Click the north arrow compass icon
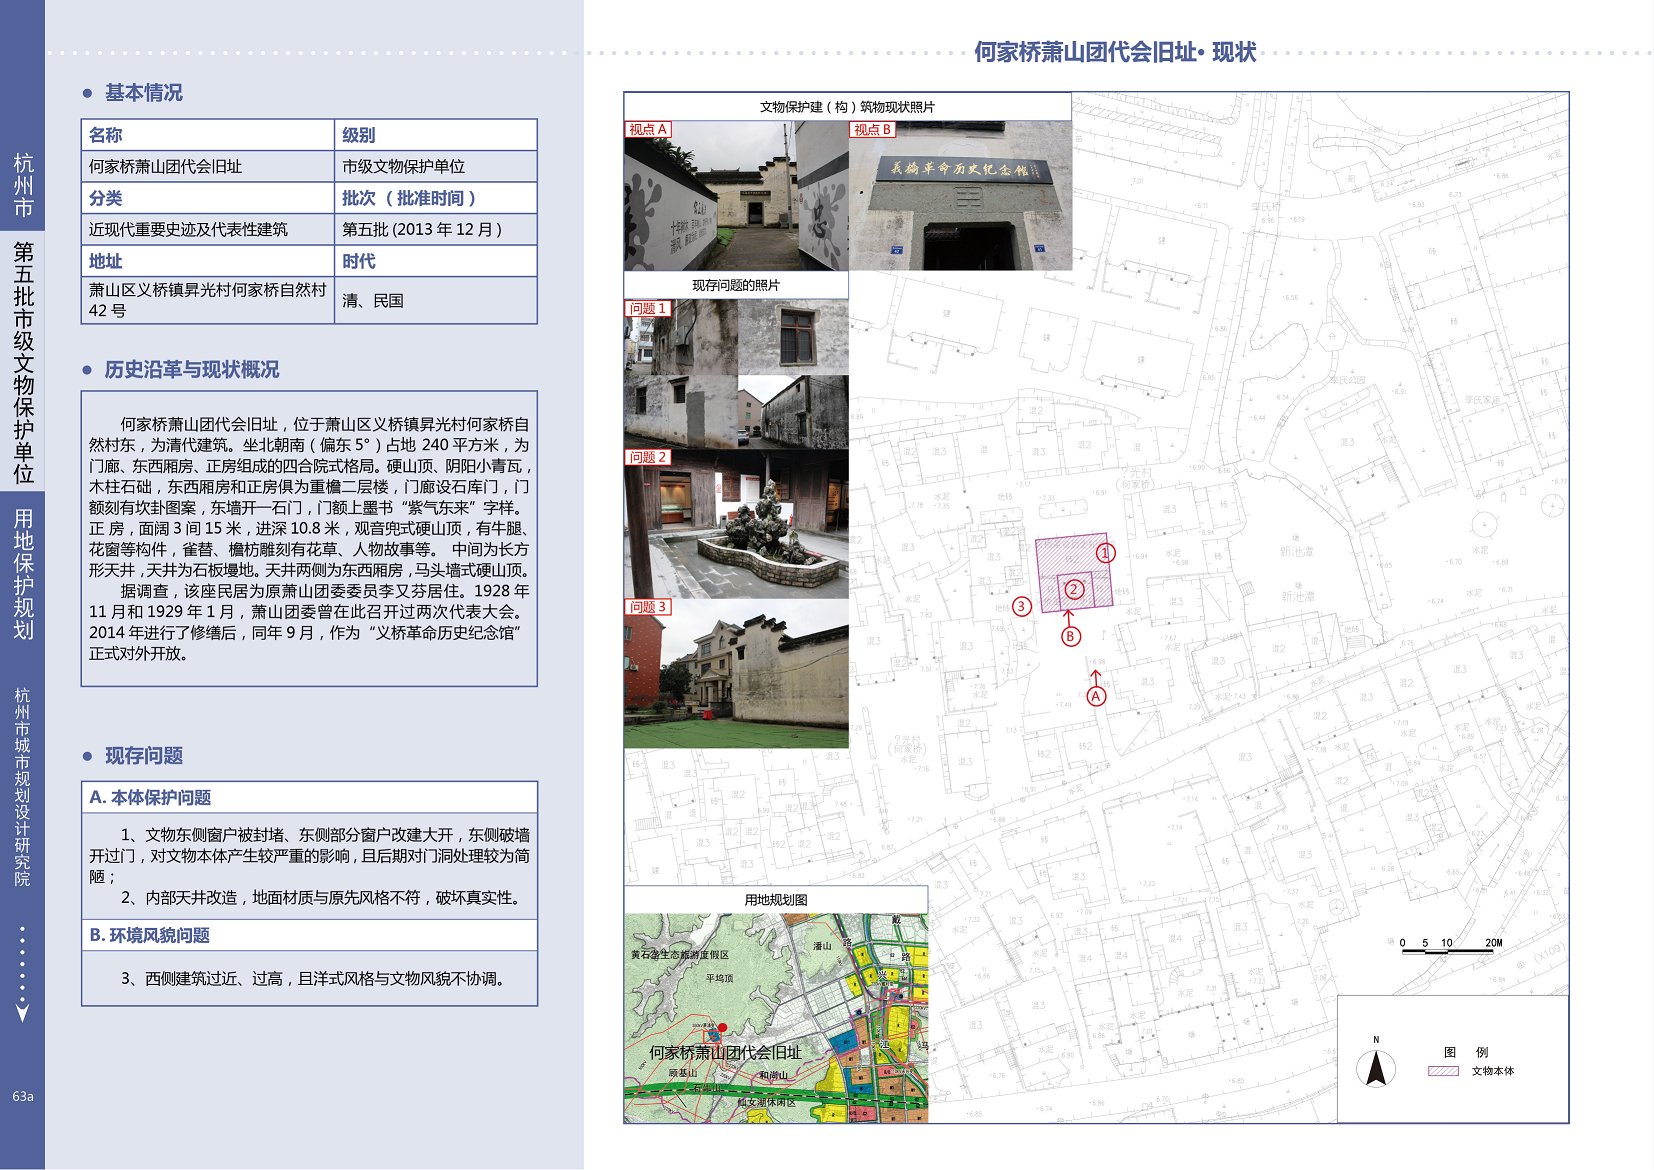This screenshot has height=1170, width=1654. [x=1376, y=1068]
